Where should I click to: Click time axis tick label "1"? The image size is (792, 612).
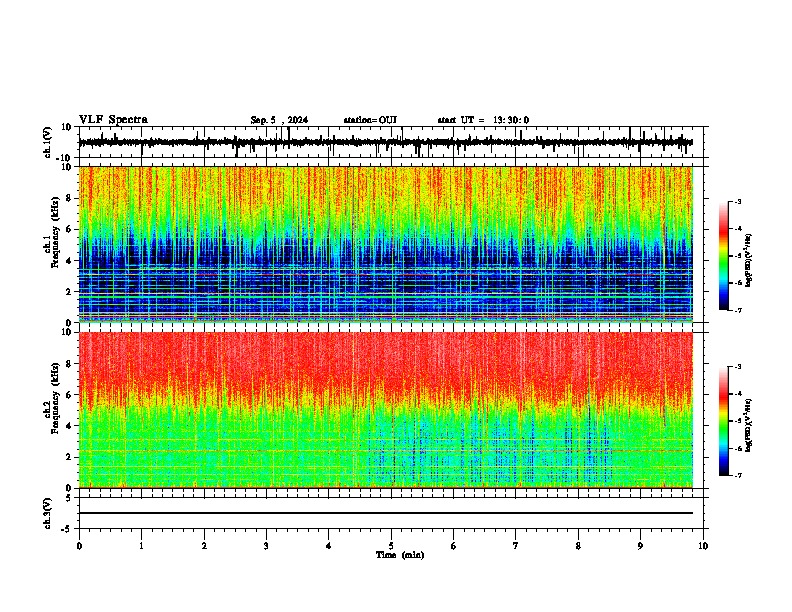[141, 546]
